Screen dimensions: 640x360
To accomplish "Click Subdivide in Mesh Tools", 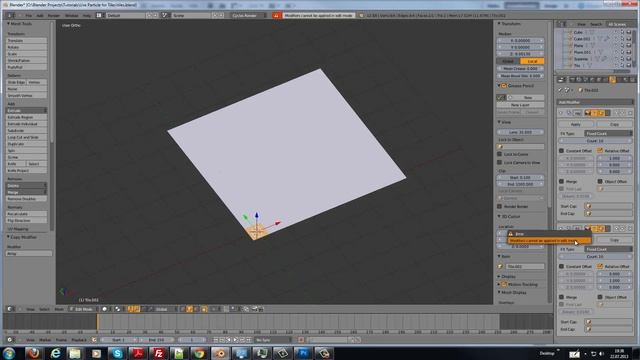I will pos(26,131).
